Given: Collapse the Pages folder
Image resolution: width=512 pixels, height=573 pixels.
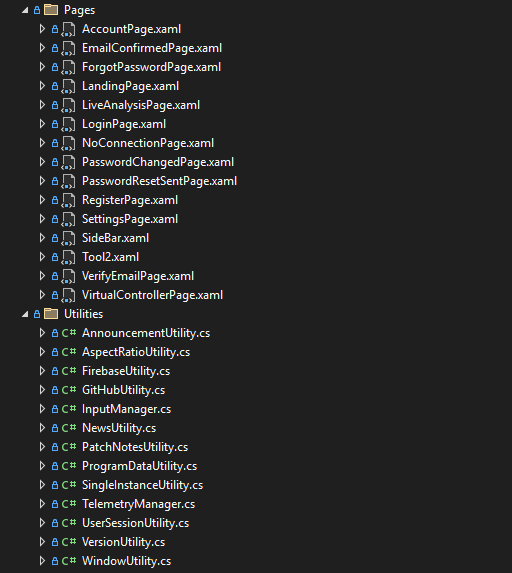Looking at the screenshot, I should (25, 10).
